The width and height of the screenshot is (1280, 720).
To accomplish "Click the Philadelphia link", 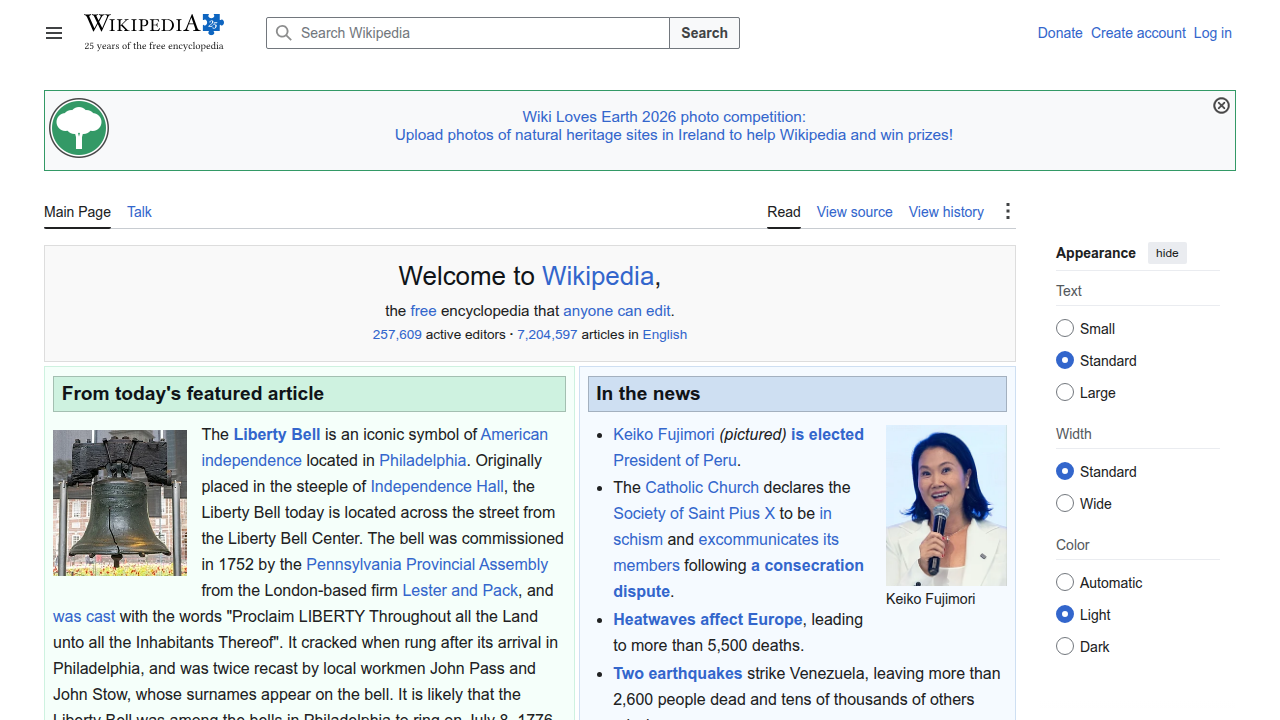I will (422, 460).
